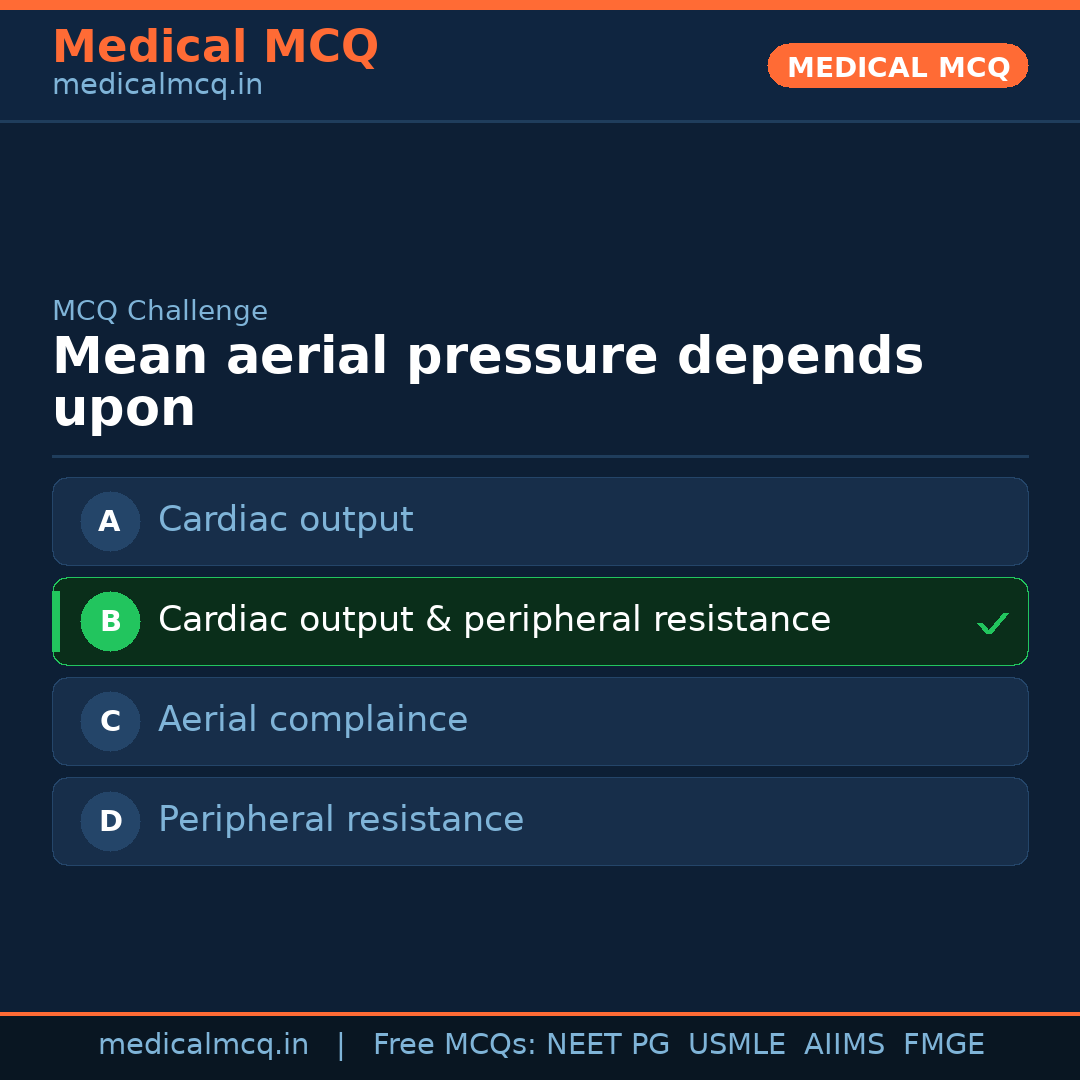Screen dimensions: 1080x1080
Task: Open the medicalmcq.in link under header title
Action: coord(157,86)
